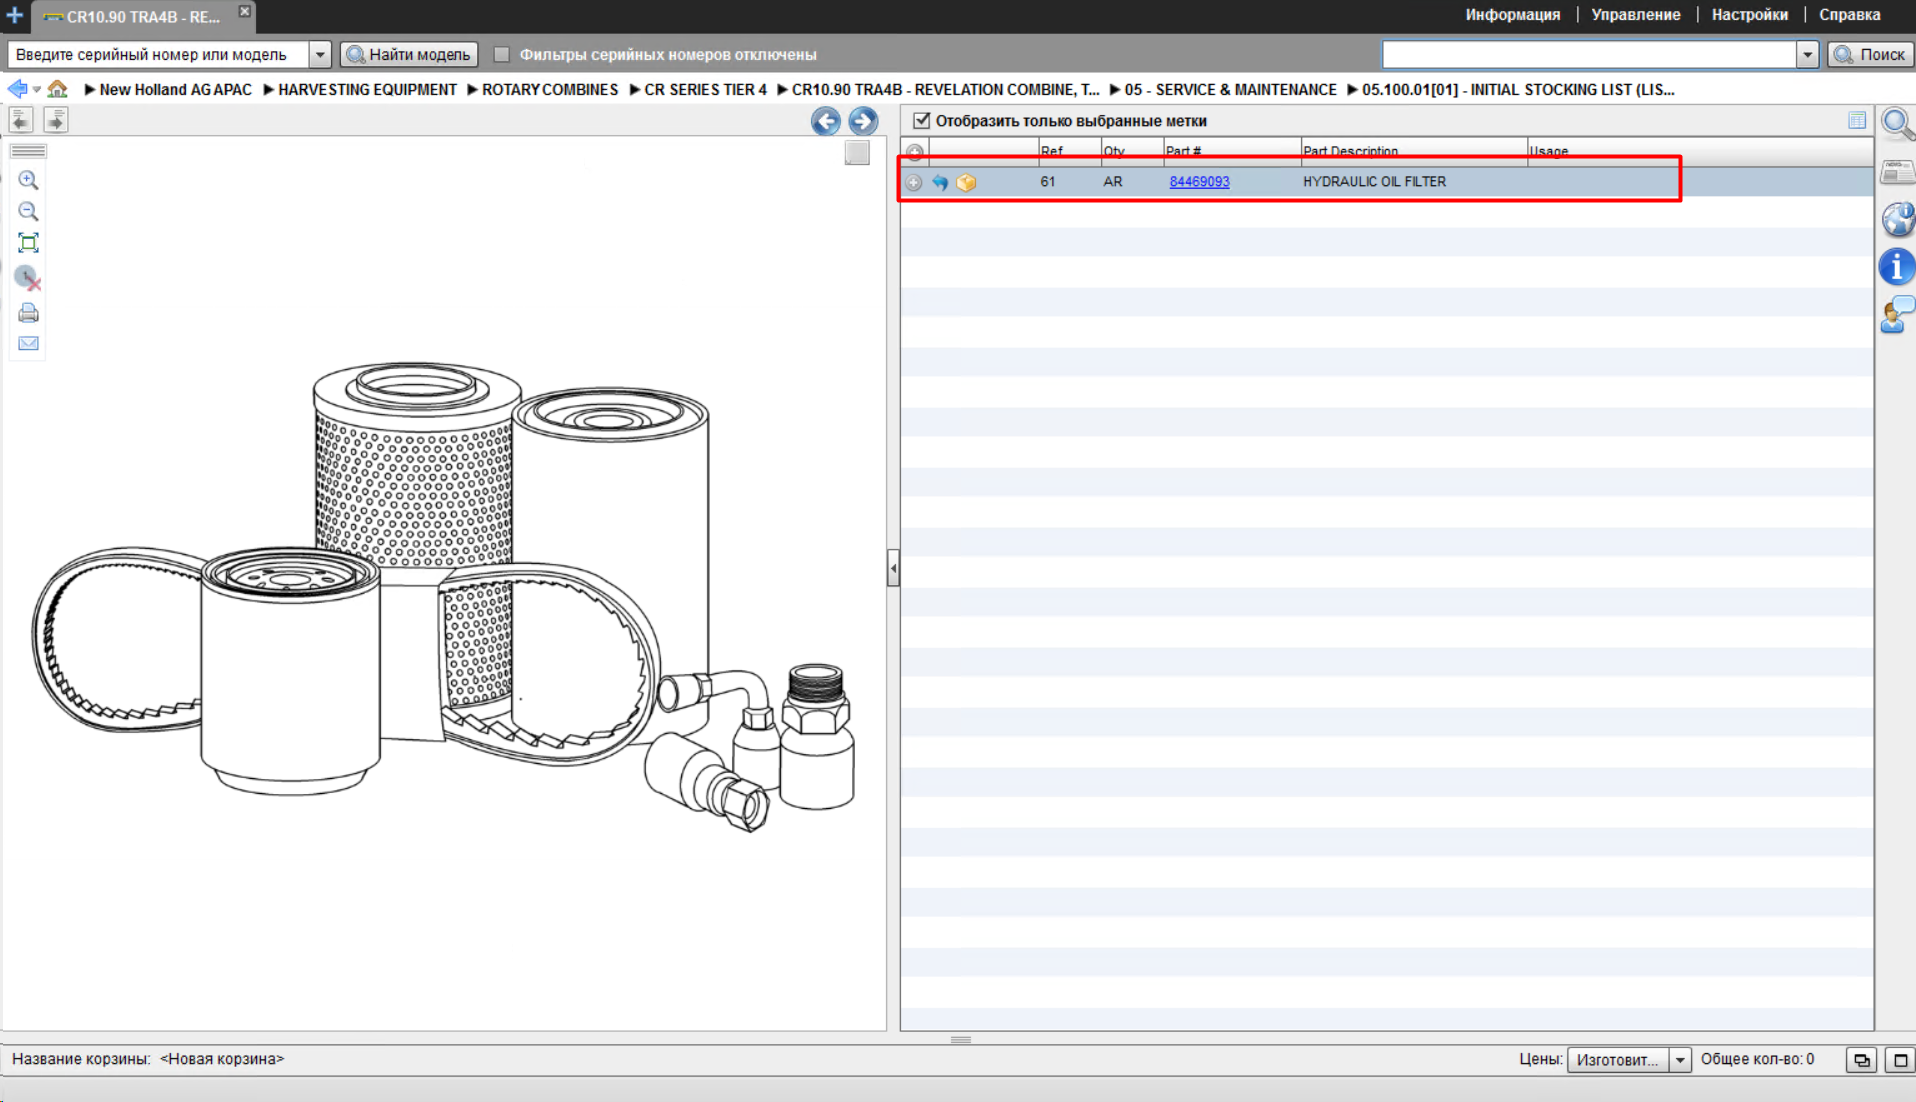Viewport: 1916px width, 1102px height.
Task: Print the diagram via printer icon
Action: (28, 313)
